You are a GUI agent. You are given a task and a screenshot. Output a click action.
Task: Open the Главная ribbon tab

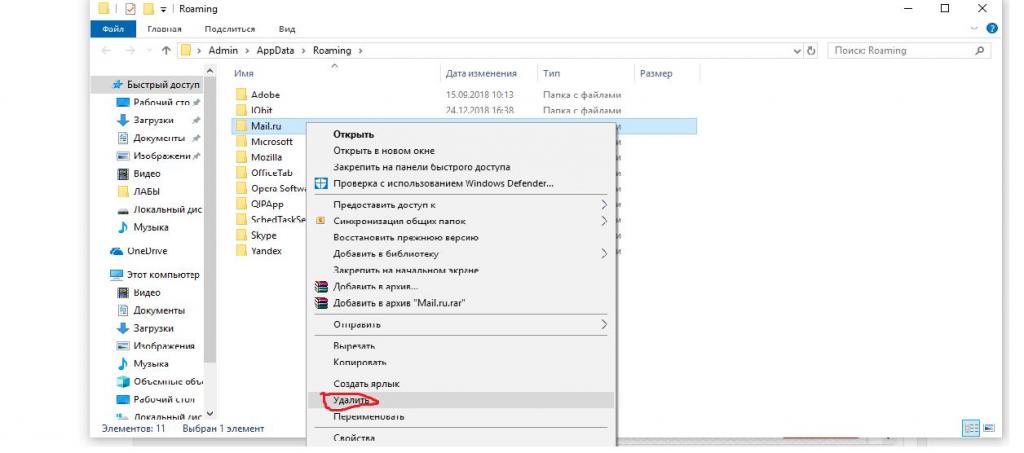(165, 29)
